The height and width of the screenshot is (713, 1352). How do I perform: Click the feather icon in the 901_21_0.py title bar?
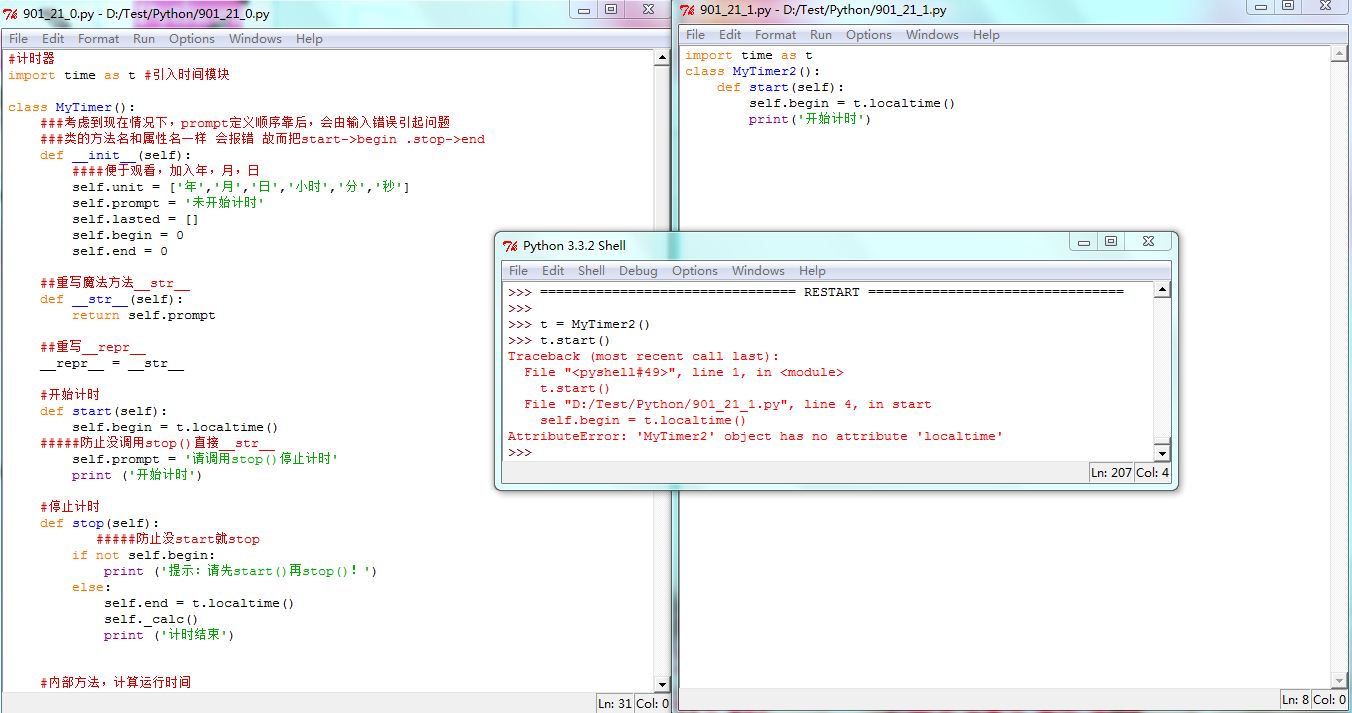click(11, 14)
